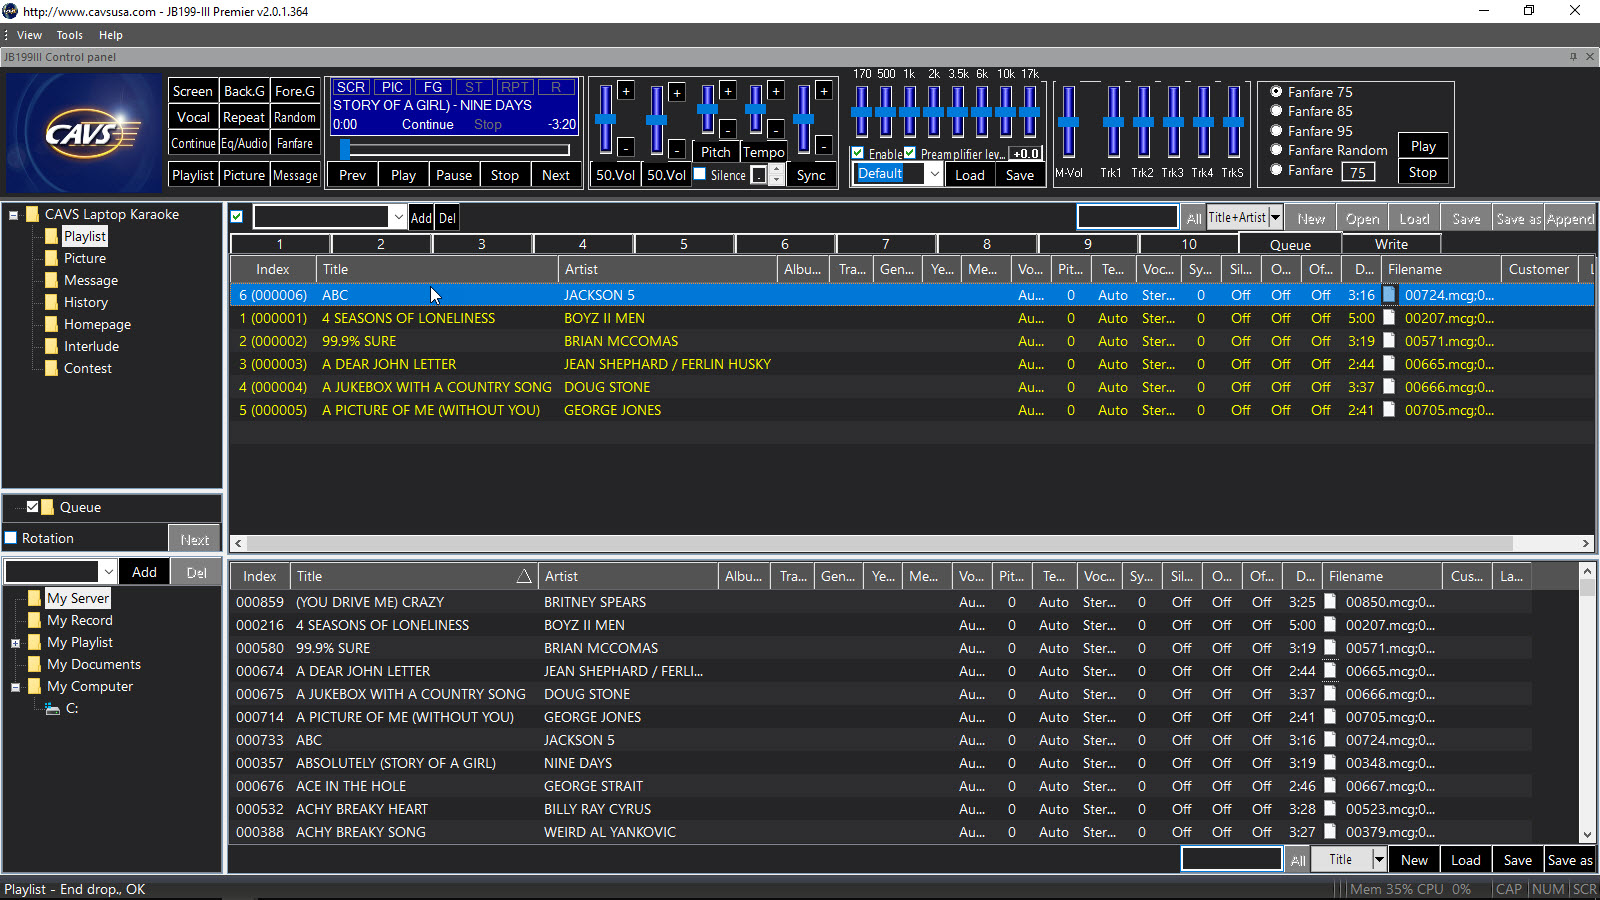Switch to the Queue tab
The width and height of the screenshot is (1600, 900).
(x=1290, y=244)
